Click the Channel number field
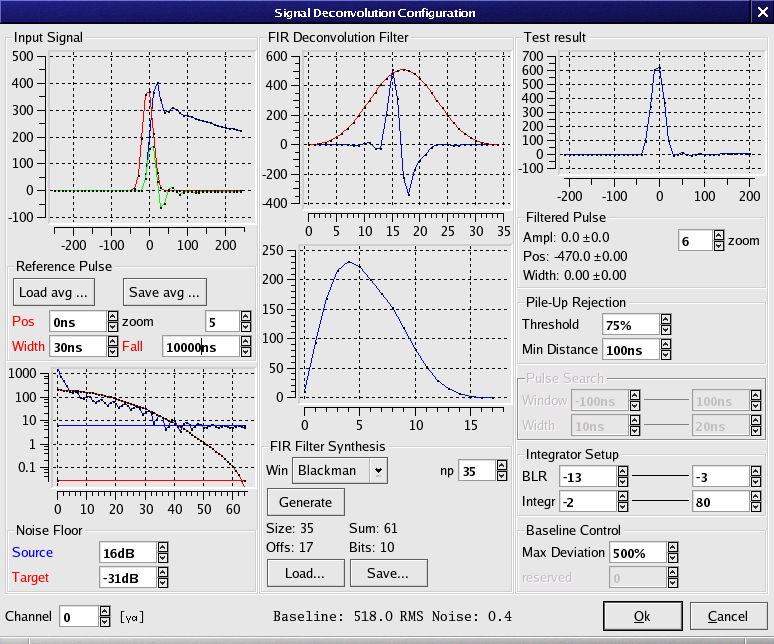This screenshot has width=774, height=644. tap(79, 617)
